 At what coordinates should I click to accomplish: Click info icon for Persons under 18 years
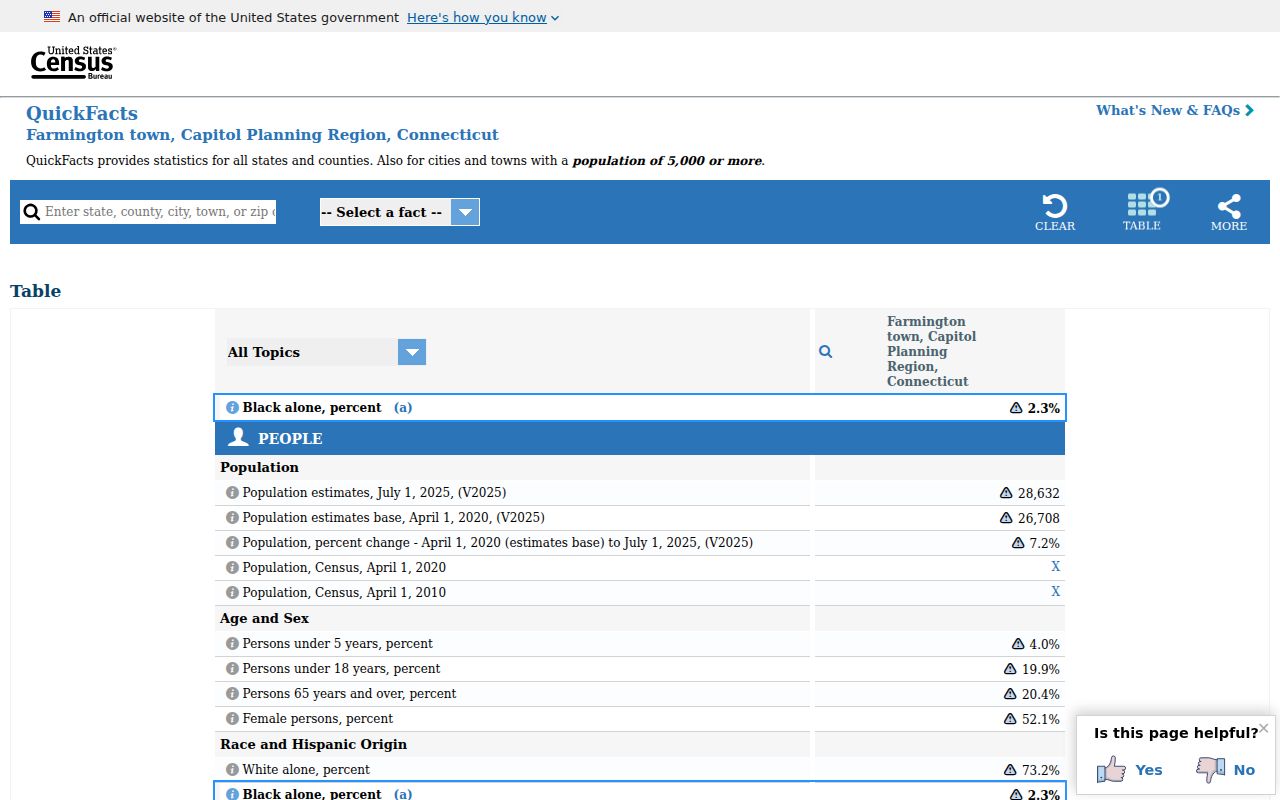point(232,669)
